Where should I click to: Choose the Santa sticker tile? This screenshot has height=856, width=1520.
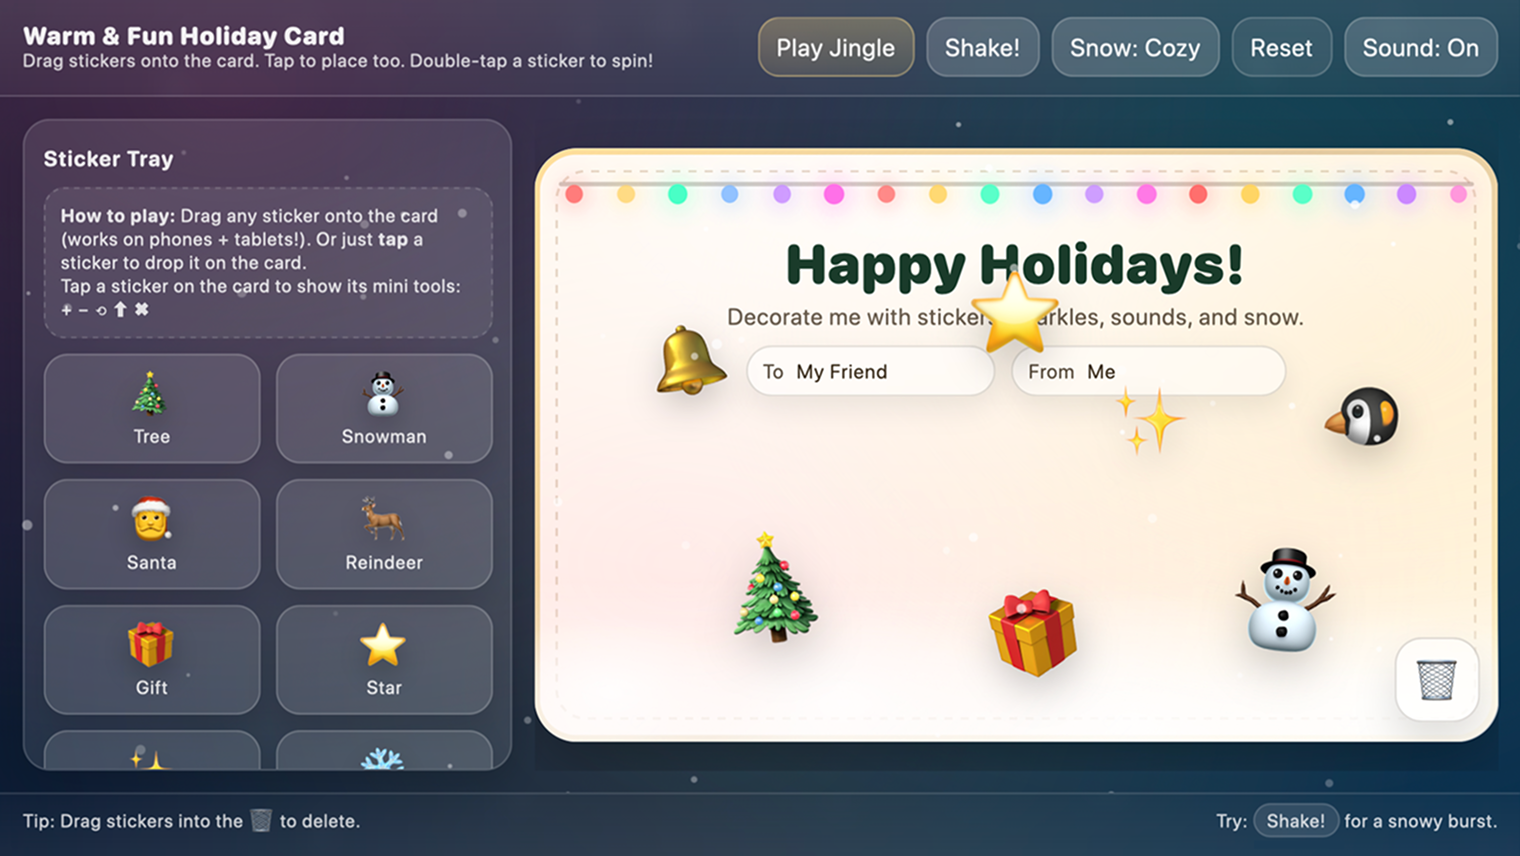[152, 534]
